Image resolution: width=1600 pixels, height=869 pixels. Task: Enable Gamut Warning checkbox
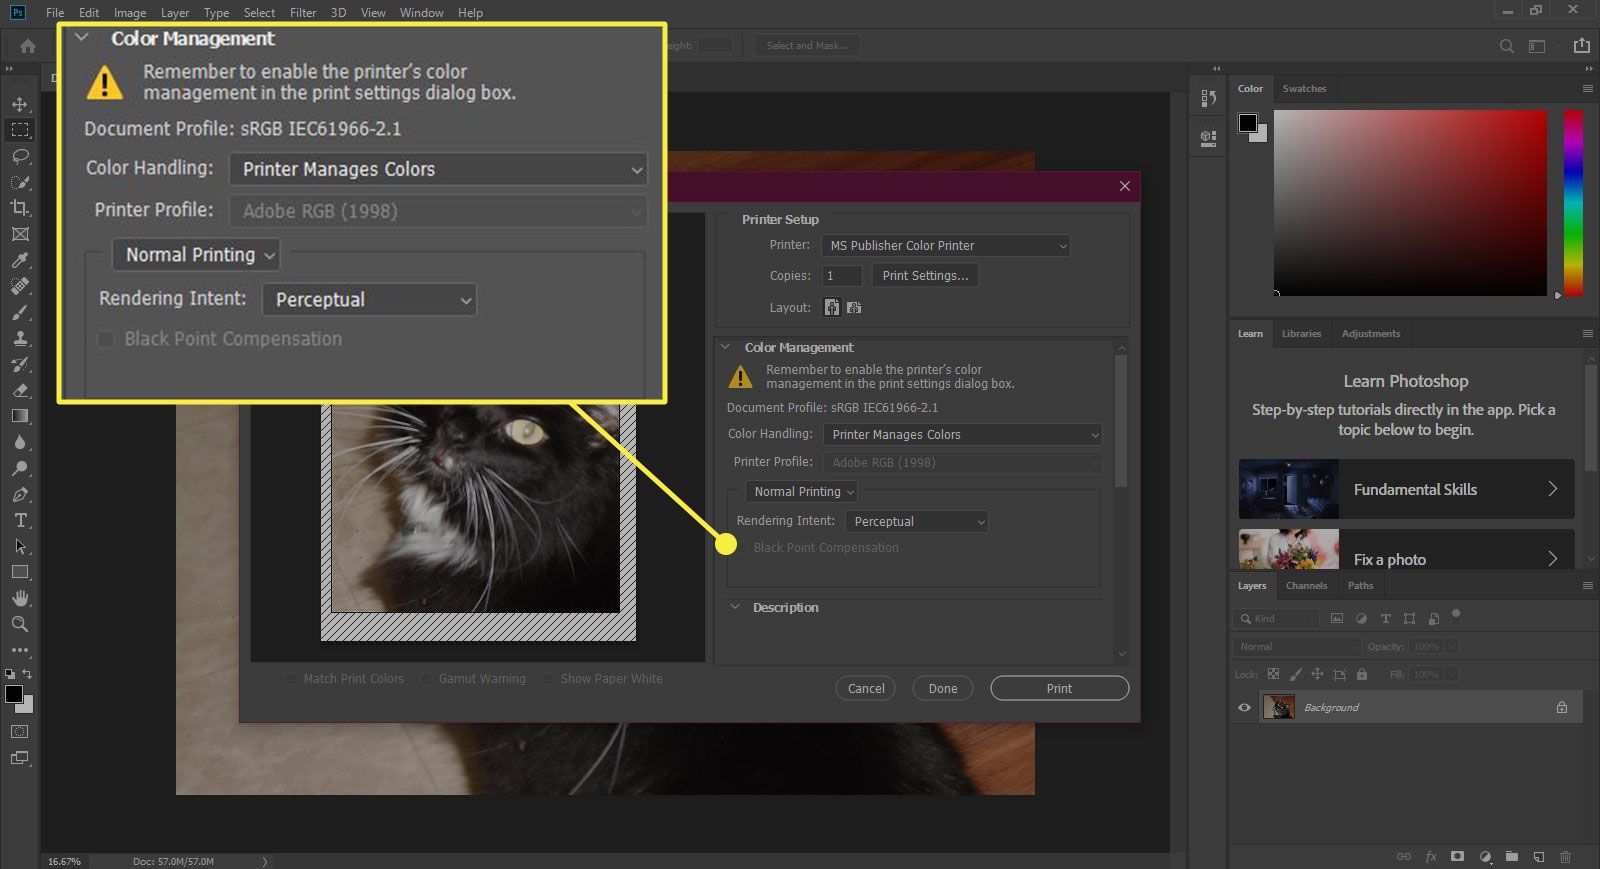(426, 679)
